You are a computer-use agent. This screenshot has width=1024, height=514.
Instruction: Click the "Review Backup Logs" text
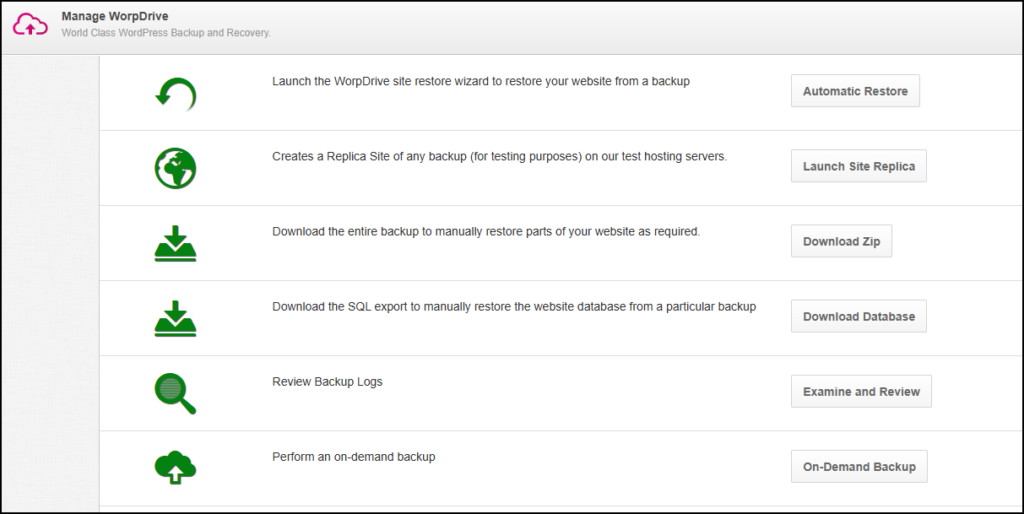pos(327,382)
